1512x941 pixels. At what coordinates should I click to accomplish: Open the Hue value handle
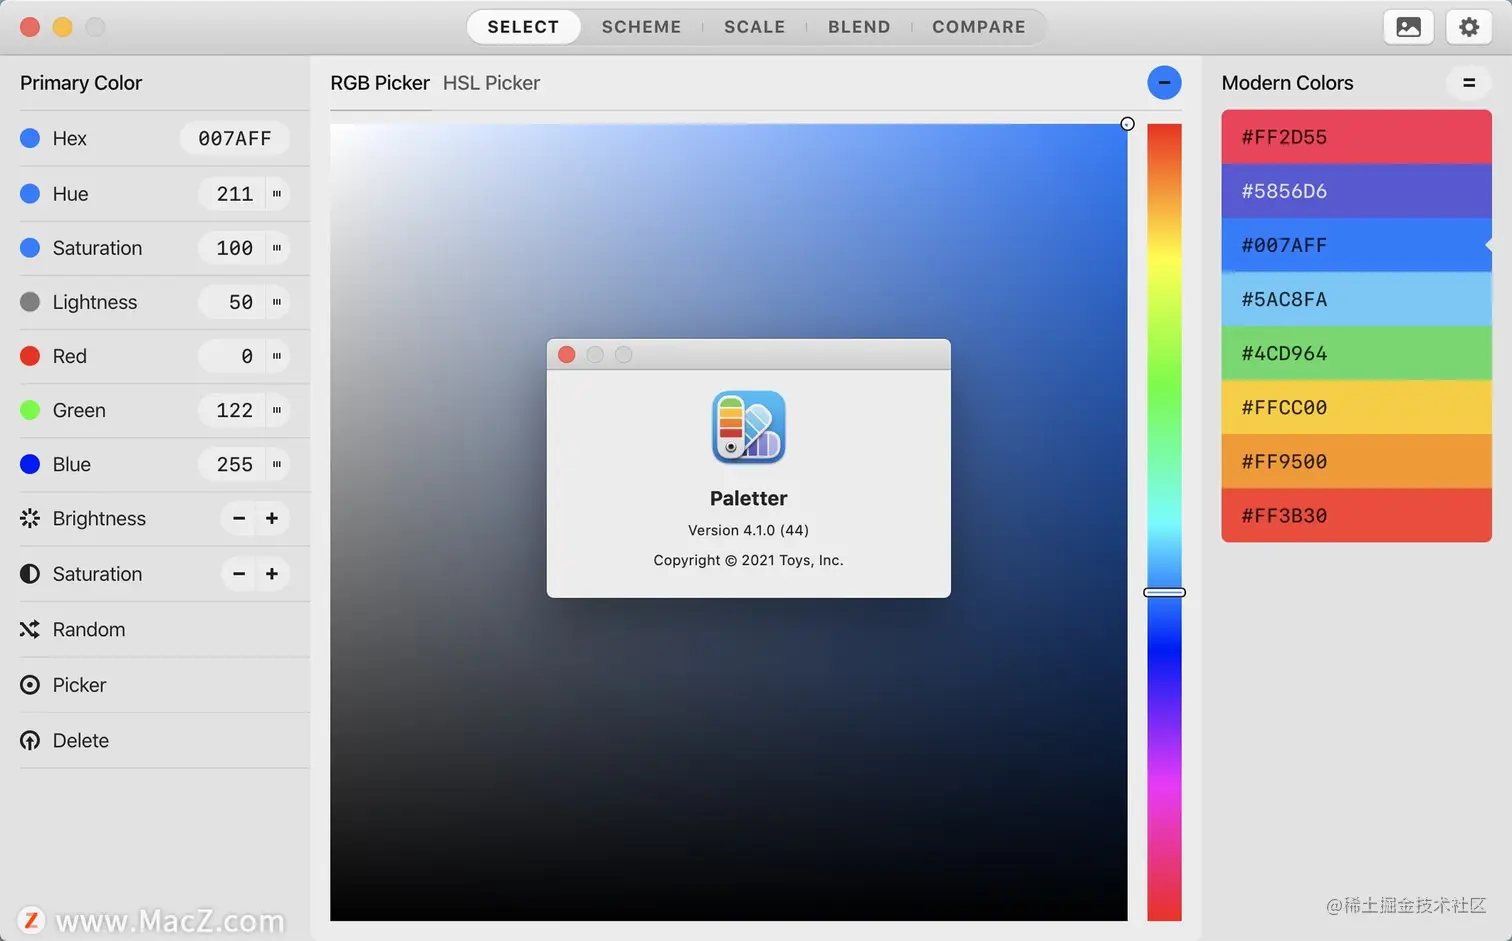pyautogui.click(x=277, y=194)
